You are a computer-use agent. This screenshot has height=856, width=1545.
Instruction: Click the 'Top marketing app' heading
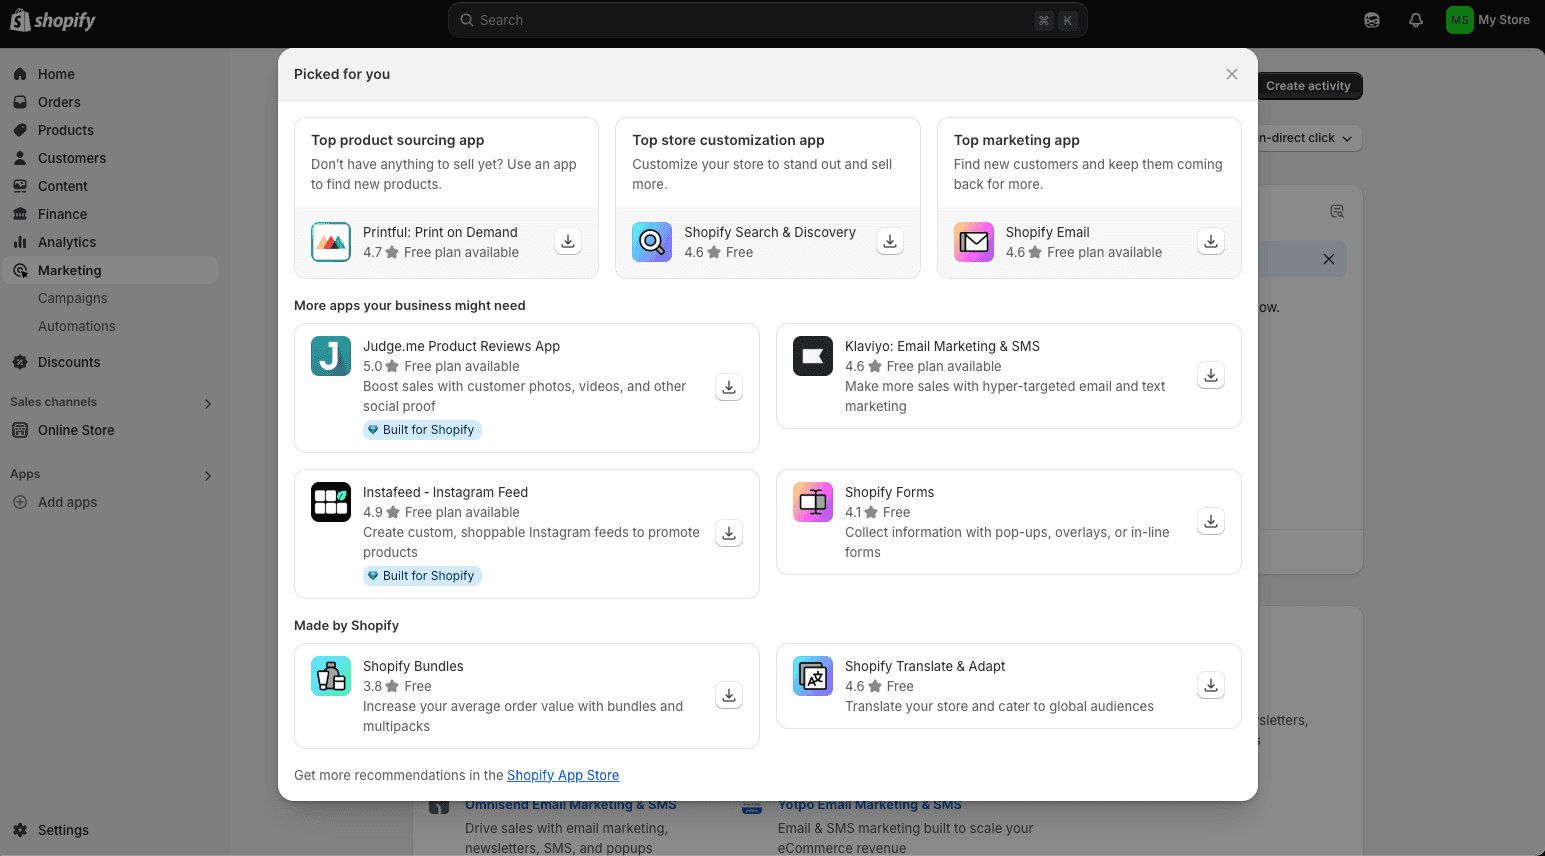click(1017, 140)
